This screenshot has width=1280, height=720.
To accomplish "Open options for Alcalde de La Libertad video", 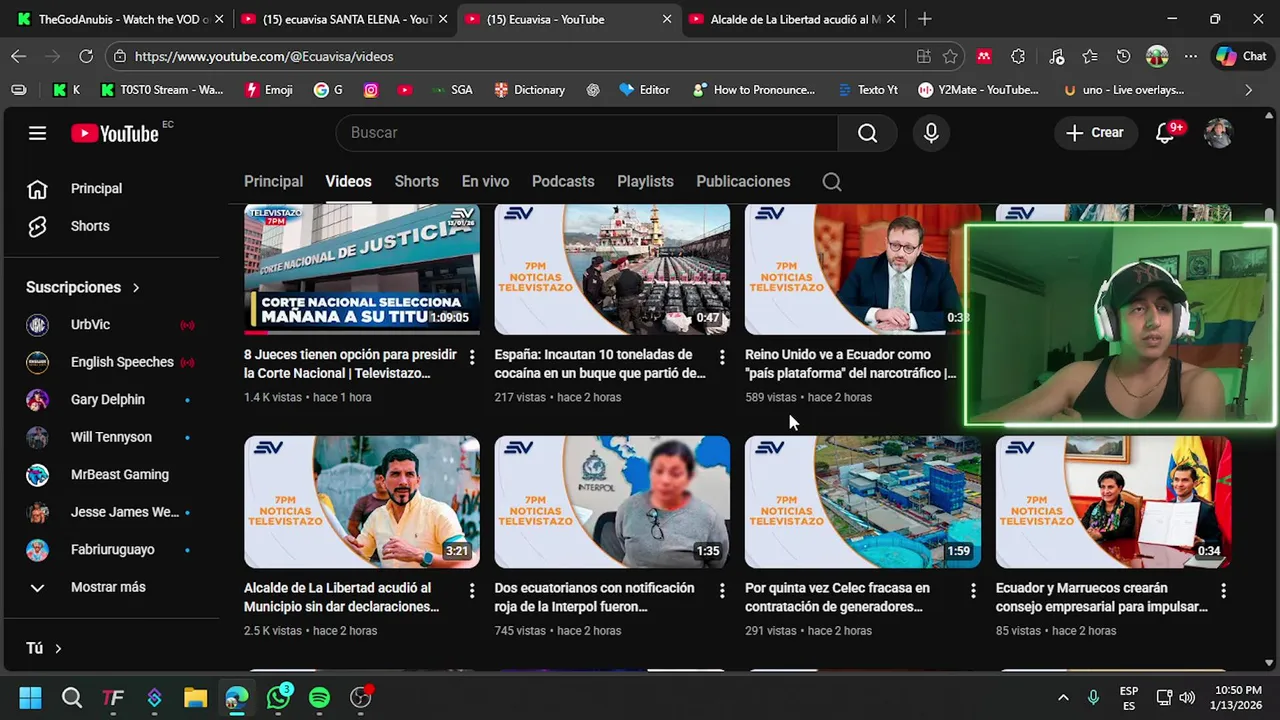I will click(x=472, y=591).
